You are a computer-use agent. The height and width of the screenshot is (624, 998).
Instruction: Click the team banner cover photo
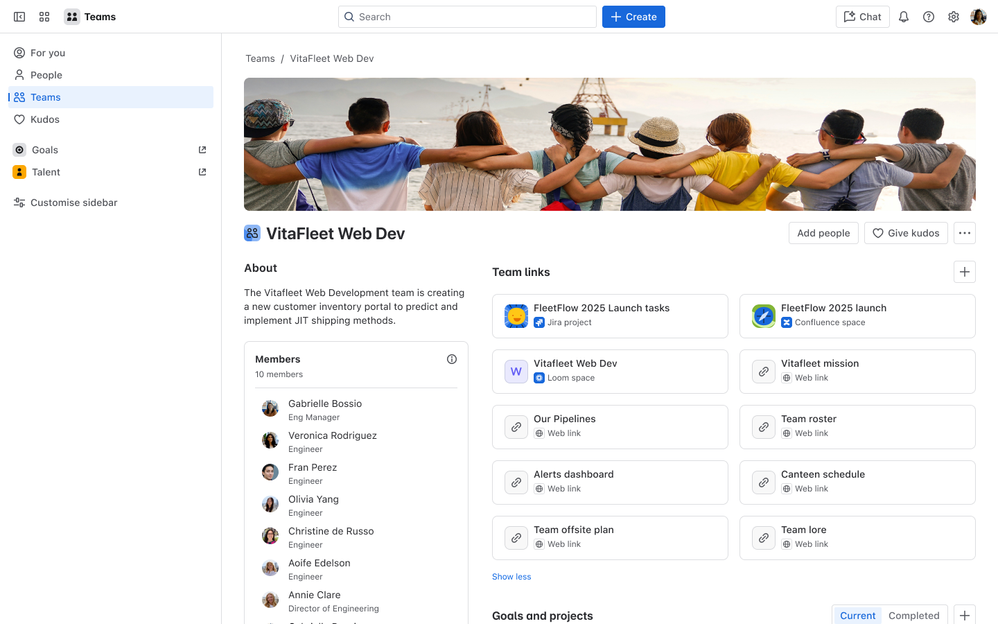610,145
